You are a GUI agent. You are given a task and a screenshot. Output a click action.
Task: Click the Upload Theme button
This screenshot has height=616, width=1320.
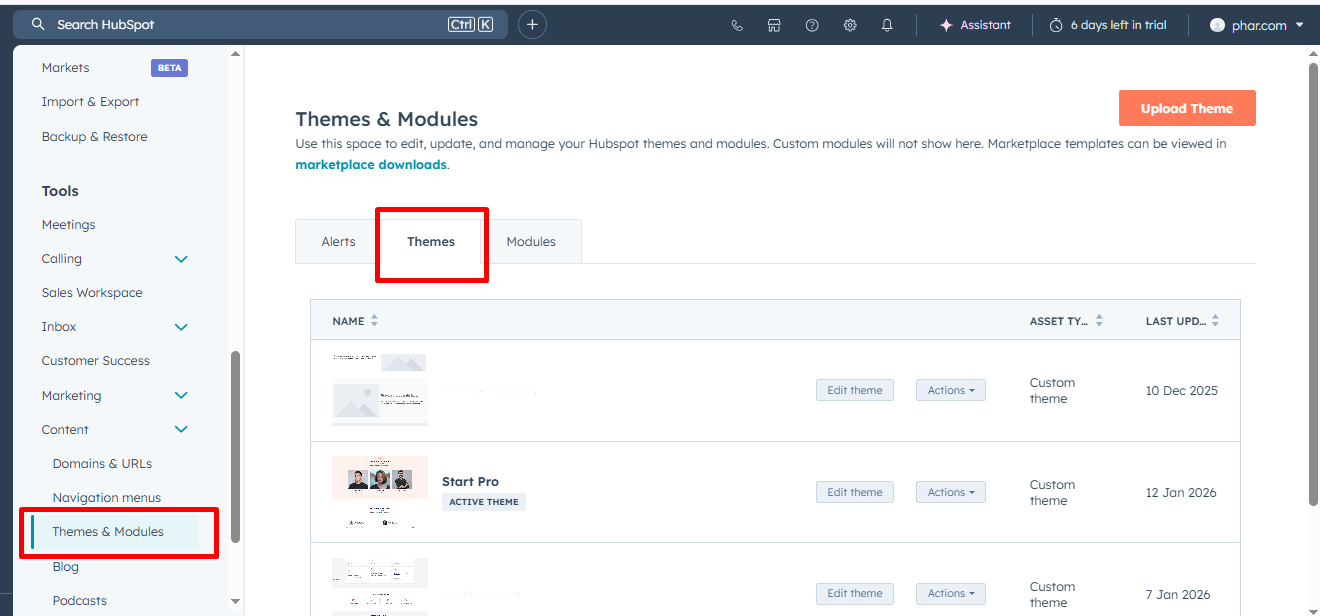pos(1187,107)
